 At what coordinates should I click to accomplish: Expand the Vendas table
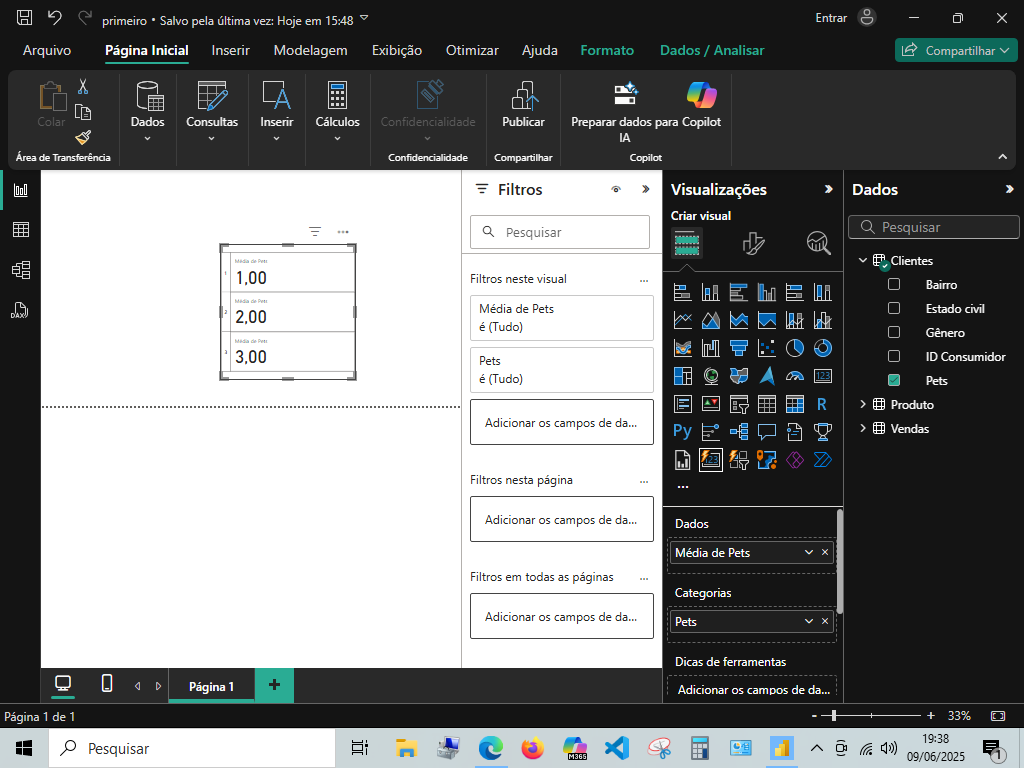863,428
